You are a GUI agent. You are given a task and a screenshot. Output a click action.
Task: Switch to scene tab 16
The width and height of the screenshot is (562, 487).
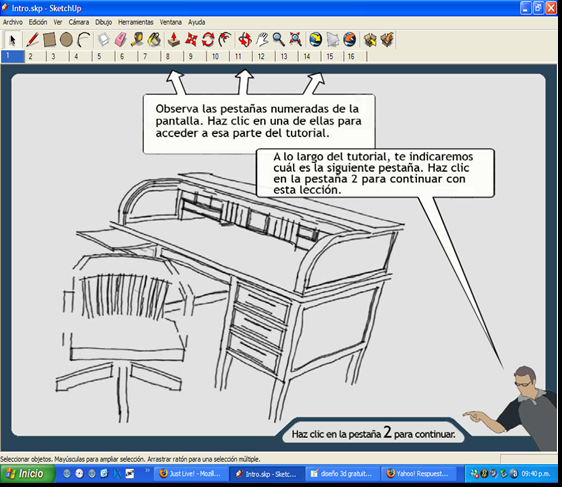[x=356, y=56]
